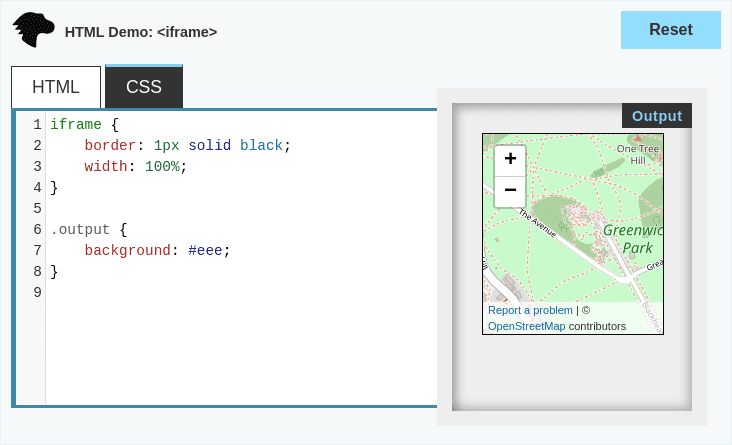The image size is (732, 445).
Task: Click the Reset button
Action: 670,30
